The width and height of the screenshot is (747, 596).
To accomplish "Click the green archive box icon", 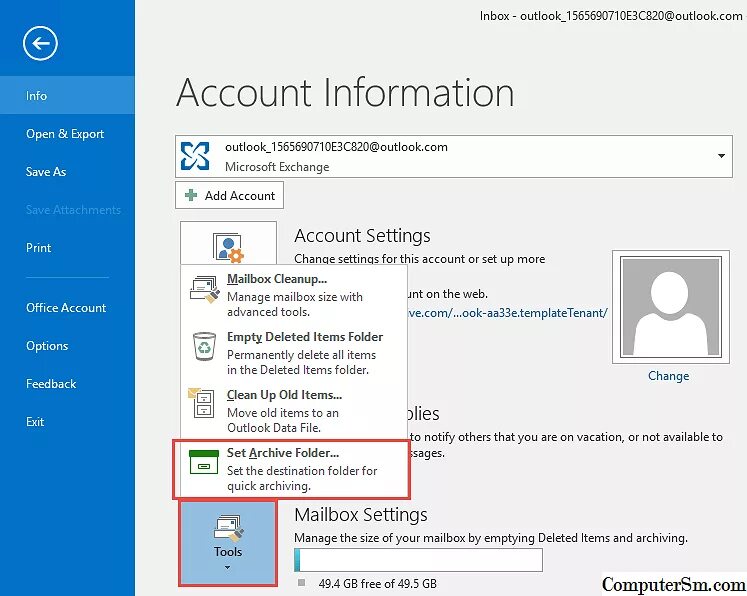I will 204,462.
